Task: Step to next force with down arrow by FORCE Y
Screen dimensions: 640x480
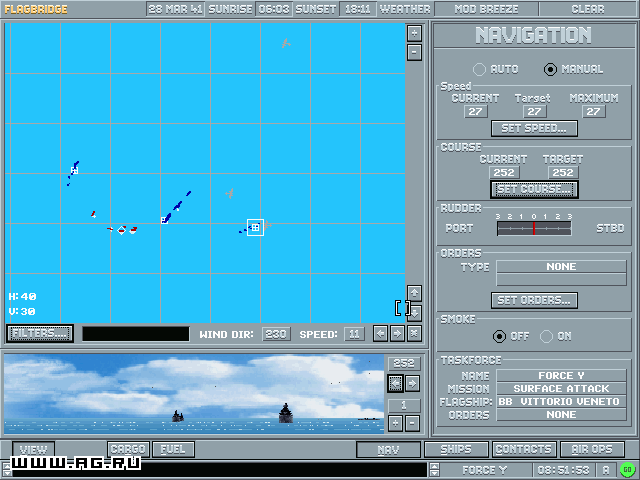Action: click(435, 473)
